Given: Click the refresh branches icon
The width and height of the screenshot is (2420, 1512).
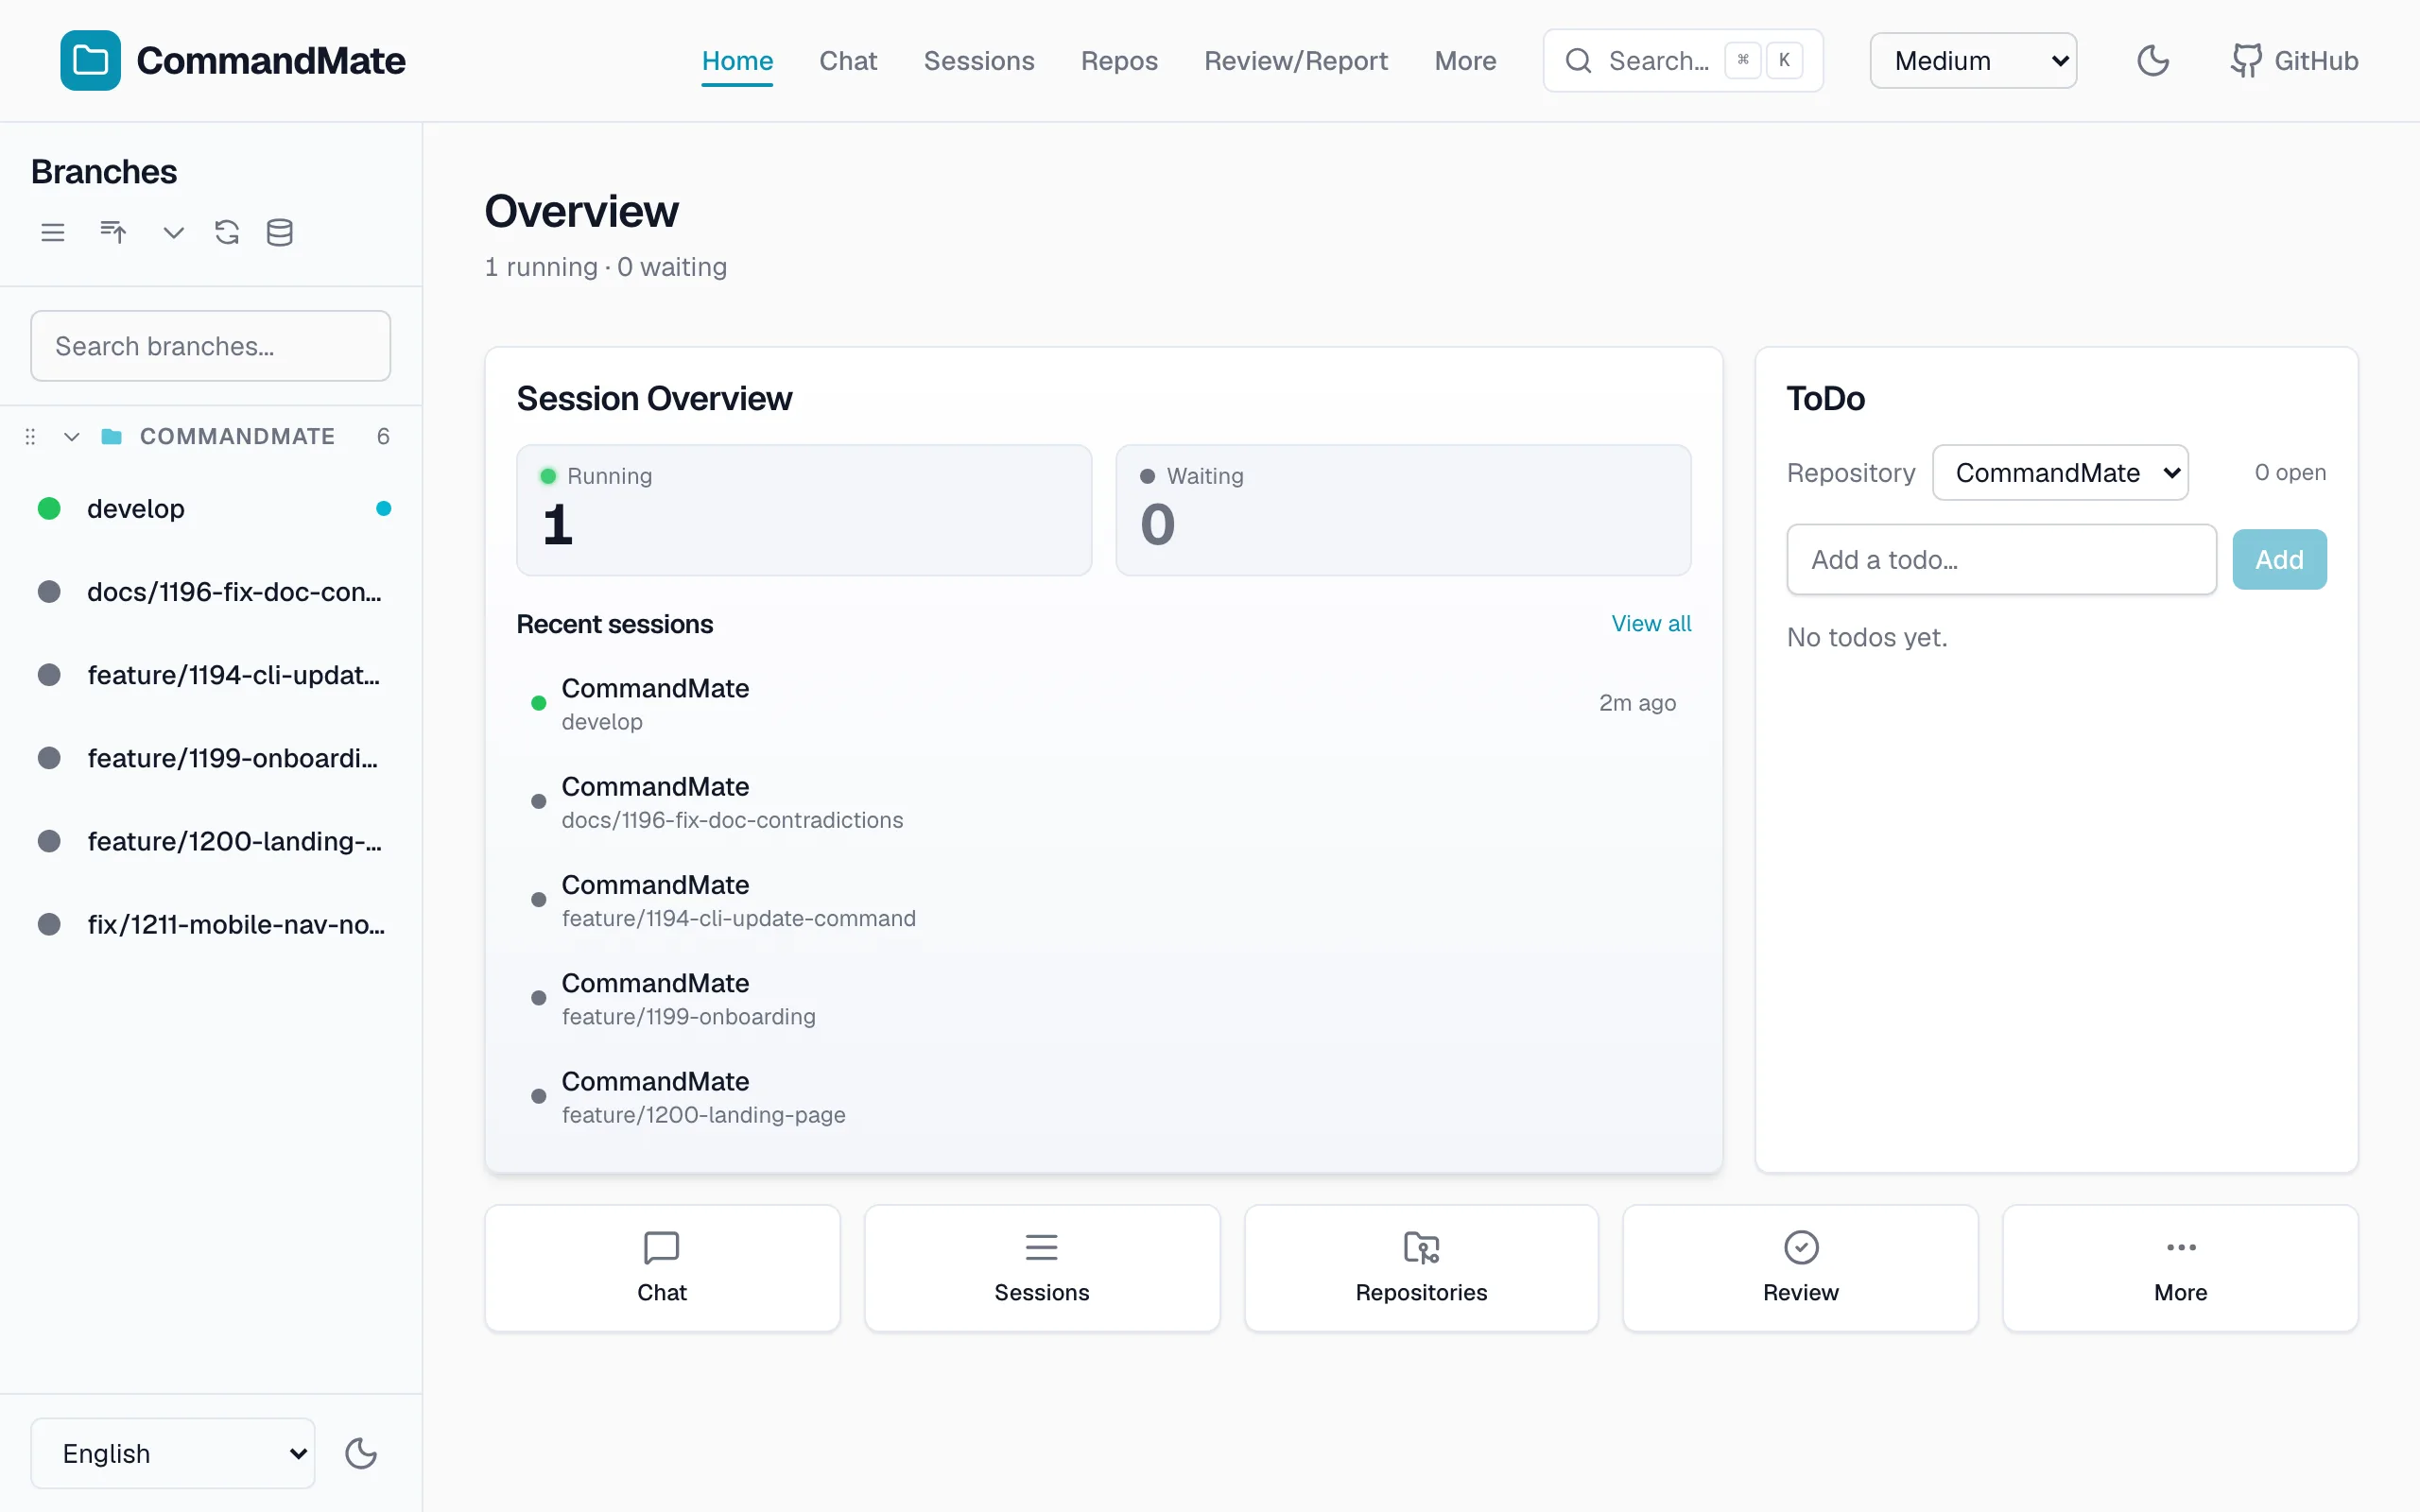Looking at the screenshot, I should (227, 233).
